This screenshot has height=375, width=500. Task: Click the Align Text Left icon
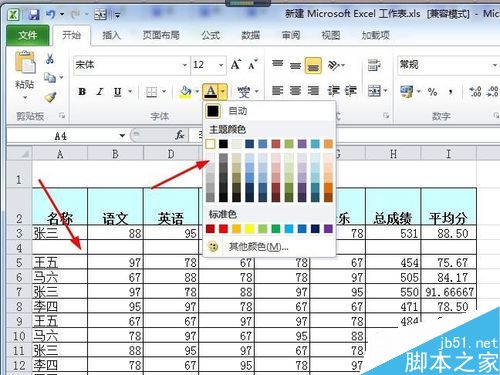[x=277, y=91]
